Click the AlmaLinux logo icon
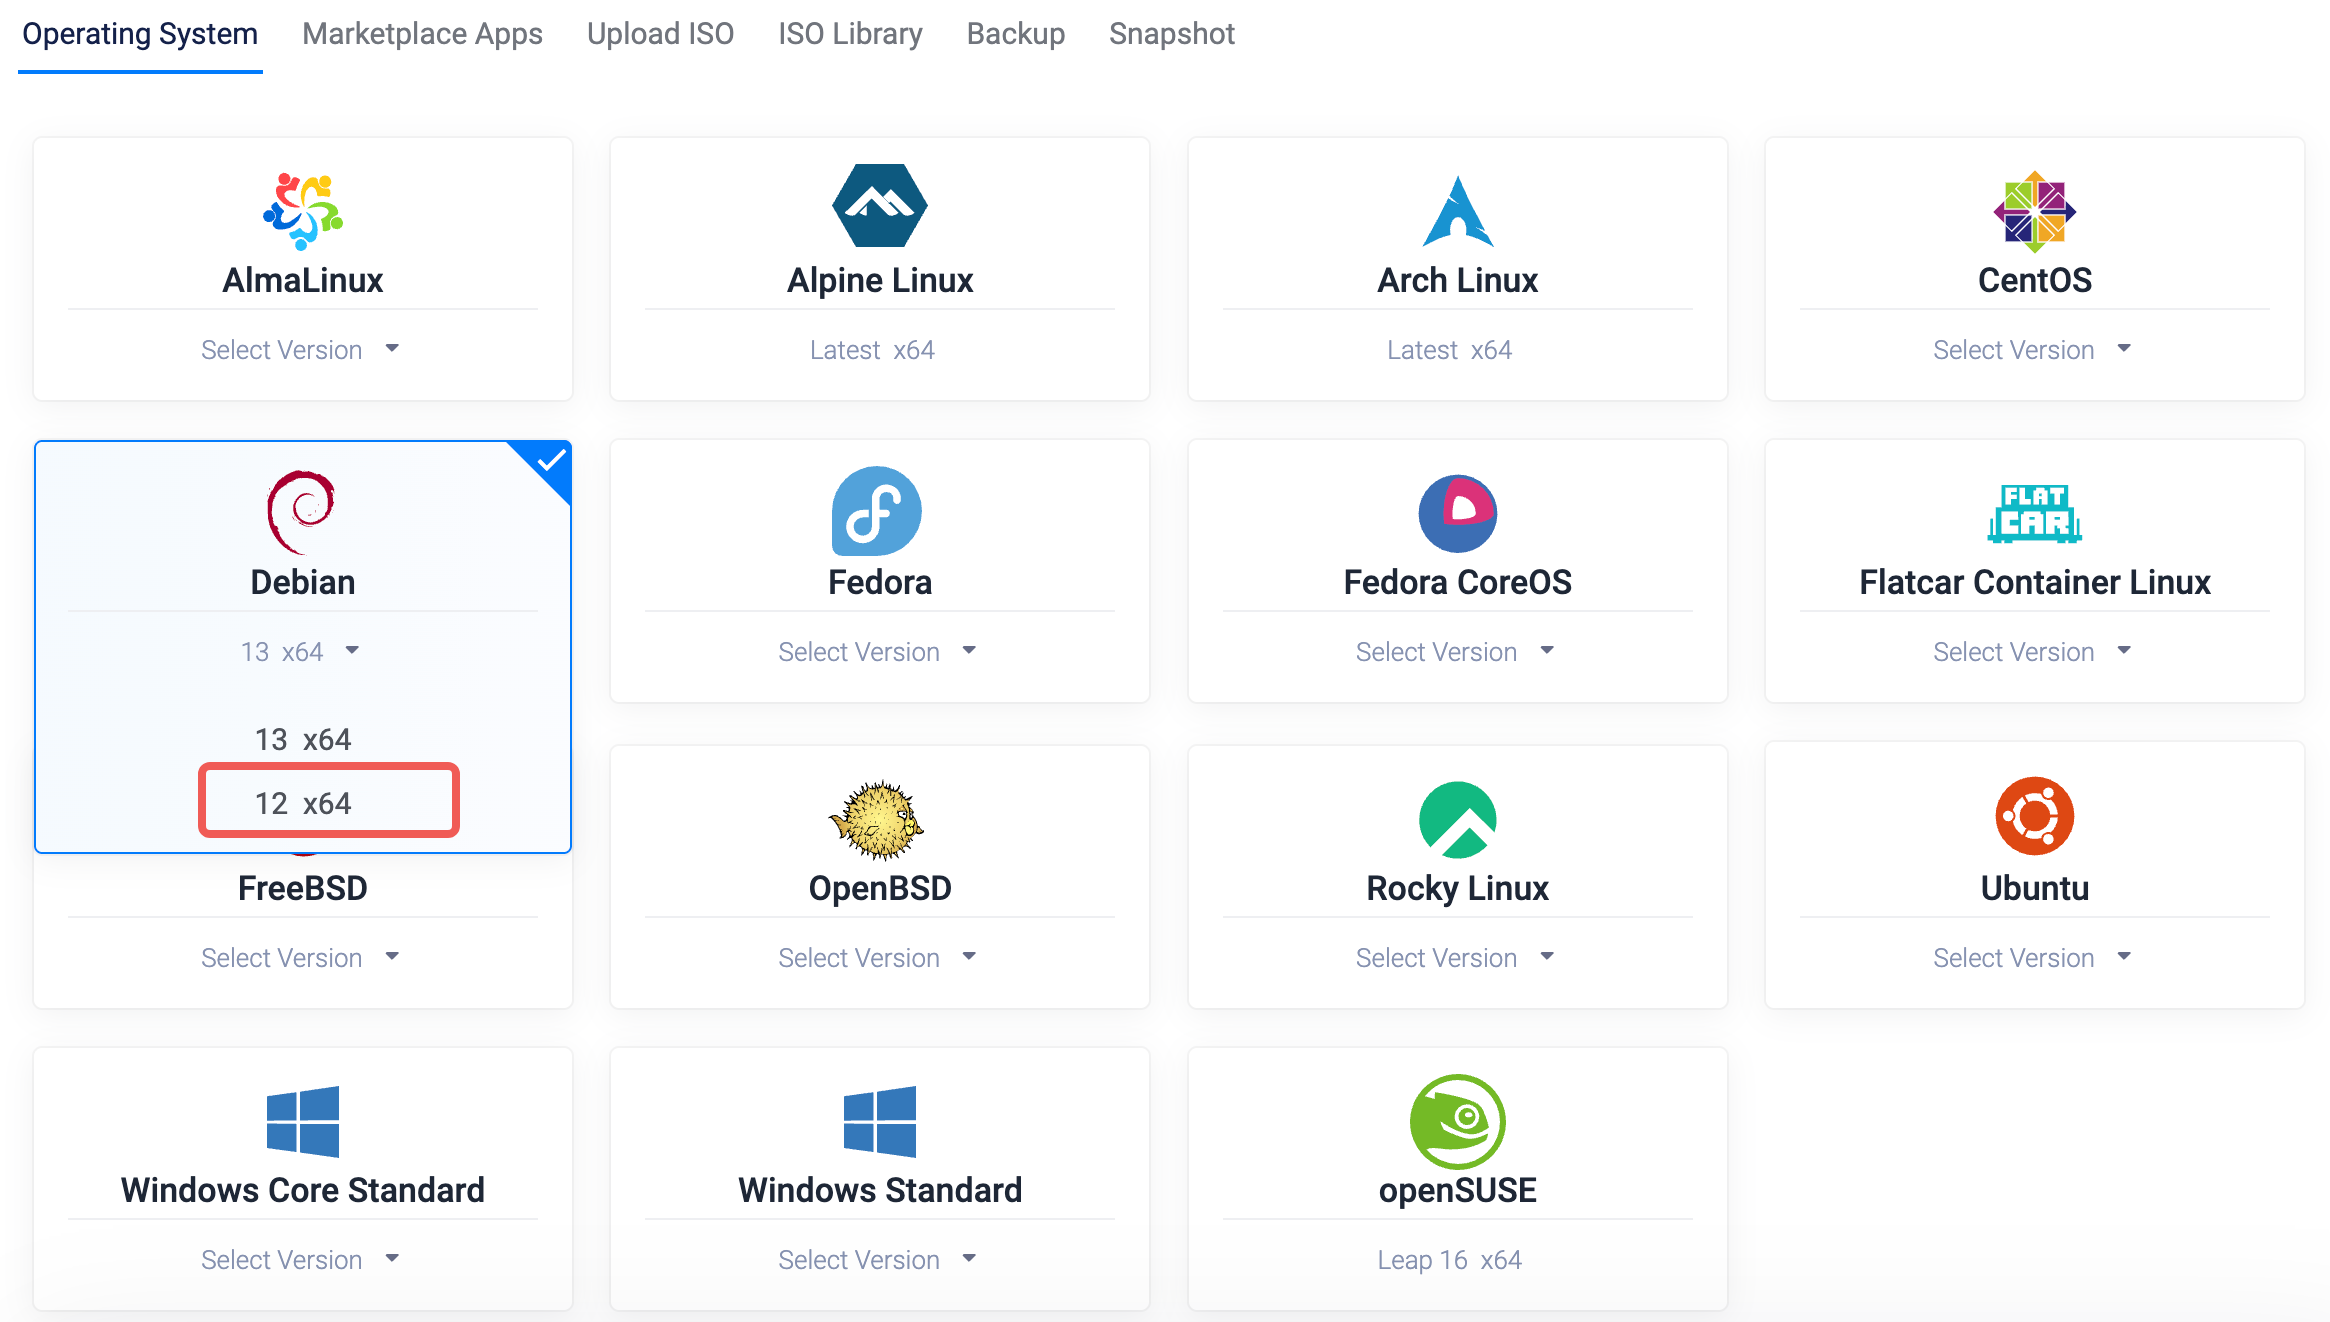Viewport: 2330px width, 1322px height. pos(303,211)
